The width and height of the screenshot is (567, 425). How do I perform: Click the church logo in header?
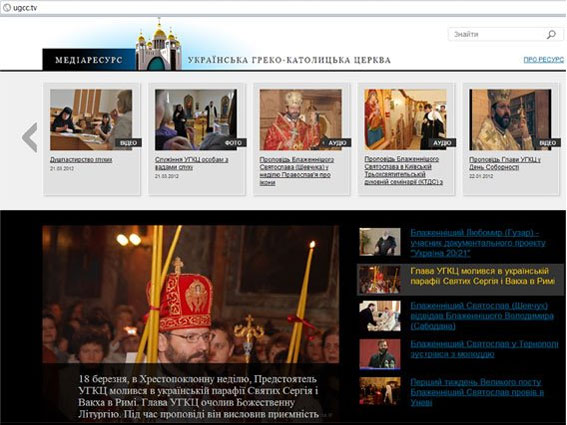pos(158,46)
